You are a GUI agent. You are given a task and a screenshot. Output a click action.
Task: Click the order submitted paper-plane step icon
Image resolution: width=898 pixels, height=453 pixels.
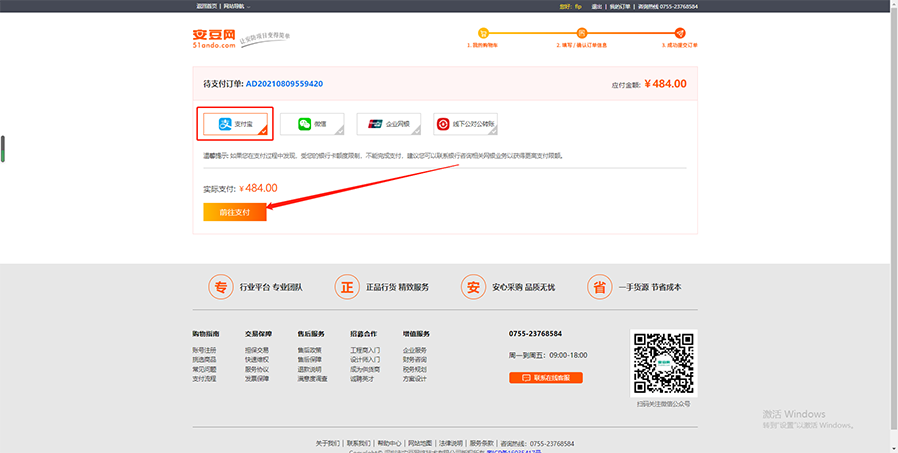pyautogui.click(x=680, y=33)
